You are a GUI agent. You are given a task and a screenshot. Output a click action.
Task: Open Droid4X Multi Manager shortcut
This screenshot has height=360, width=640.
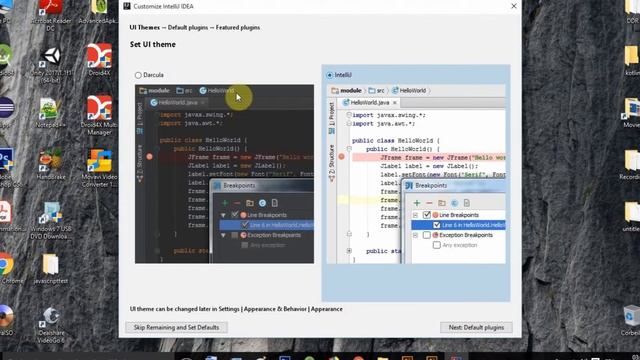coord(99,115)
